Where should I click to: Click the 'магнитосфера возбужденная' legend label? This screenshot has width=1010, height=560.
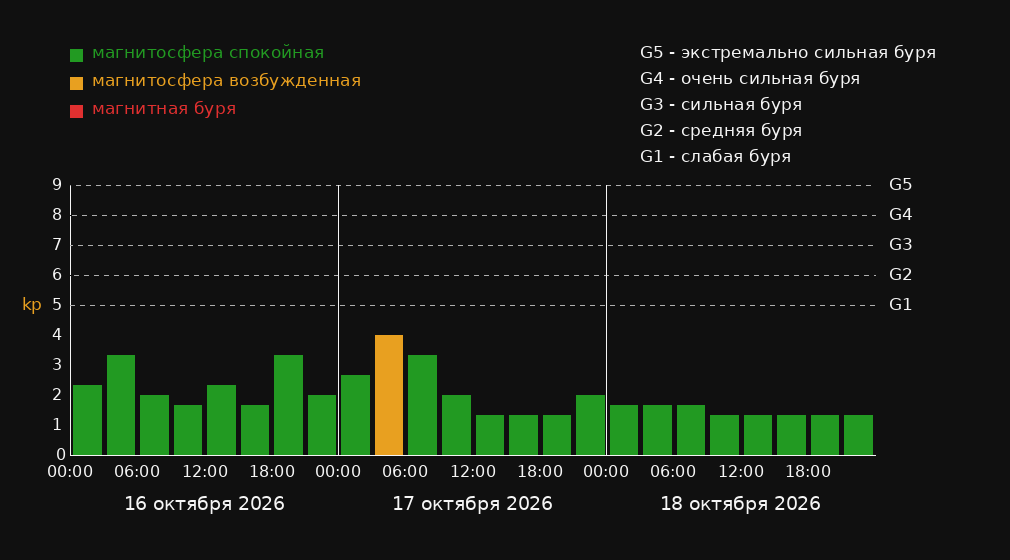(227, 81)
